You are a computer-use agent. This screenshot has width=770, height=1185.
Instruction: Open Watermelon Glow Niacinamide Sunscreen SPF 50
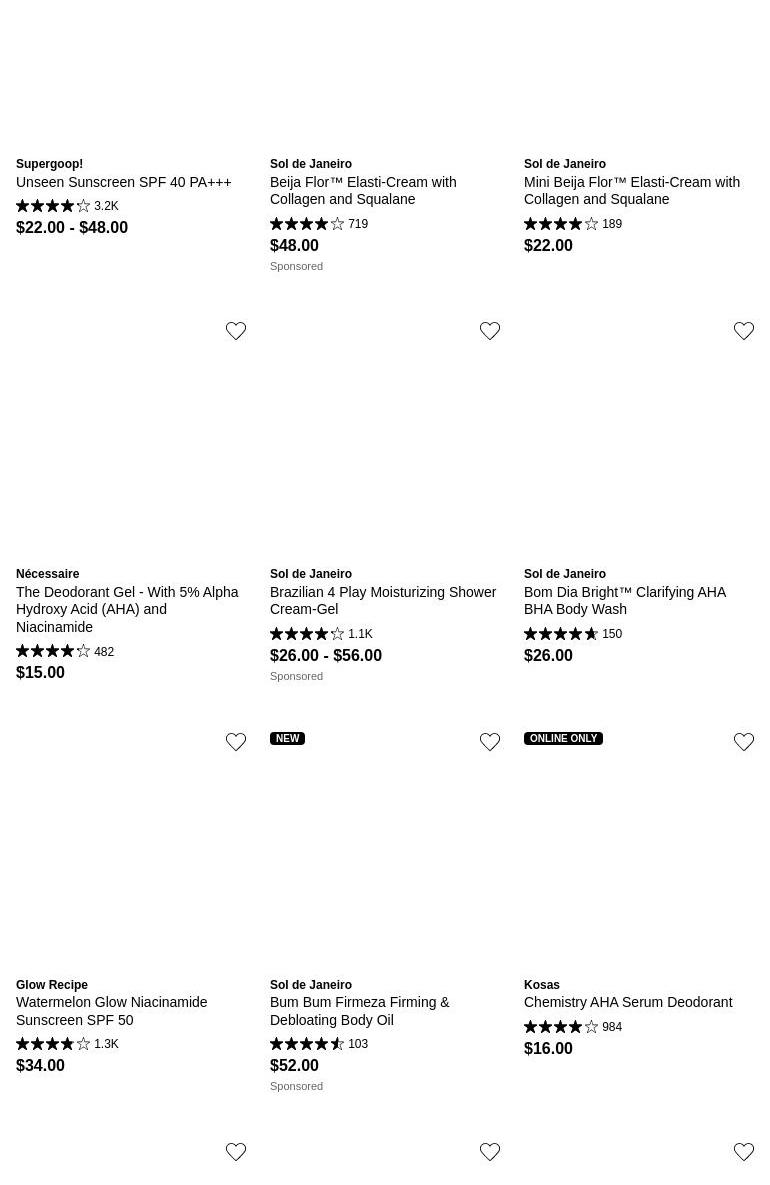click(x=112, y=1011)
